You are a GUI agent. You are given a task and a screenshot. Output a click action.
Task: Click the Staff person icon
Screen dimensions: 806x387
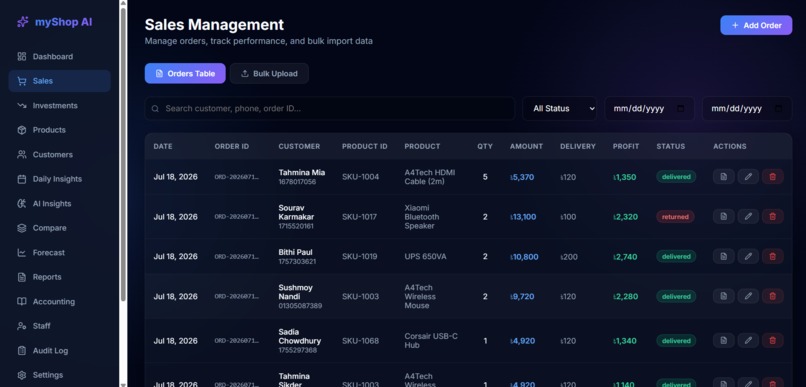pos(22,326)
